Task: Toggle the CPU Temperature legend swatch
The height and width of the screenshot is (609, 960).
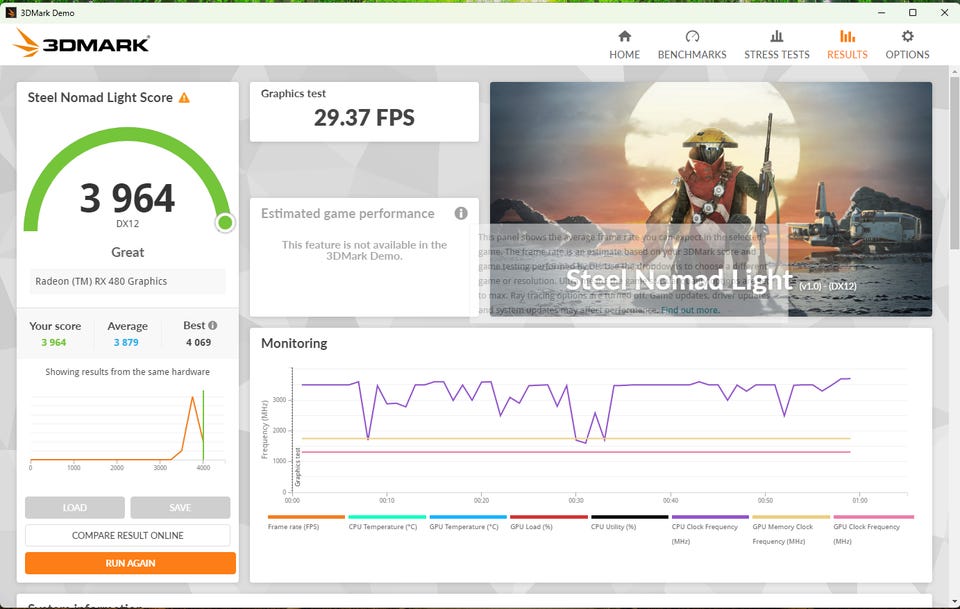Action: click(387, 517)
